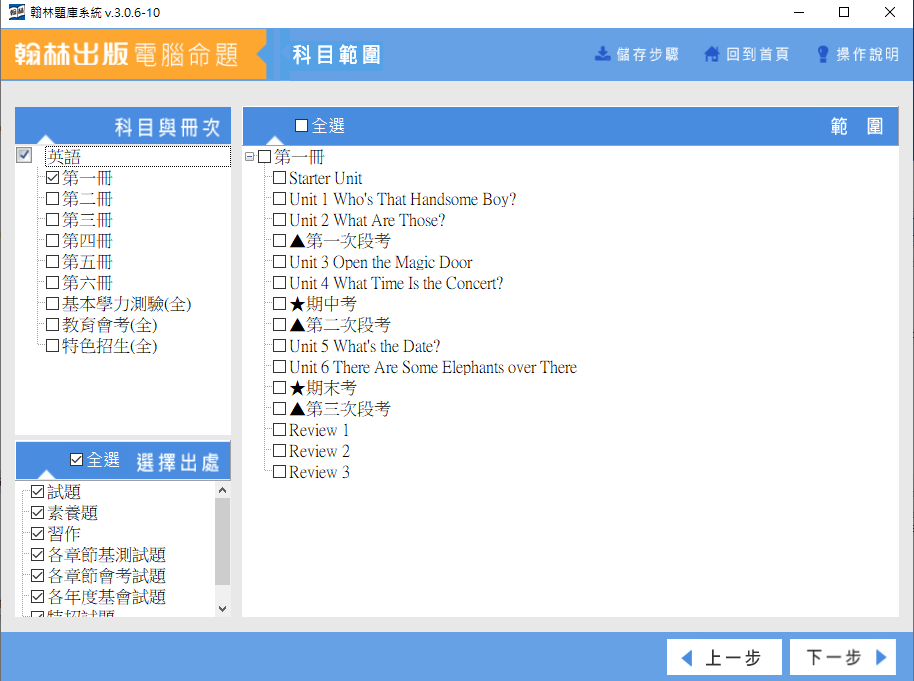Check the 第六冊 checkbox
914x681 pixels.
52,282
